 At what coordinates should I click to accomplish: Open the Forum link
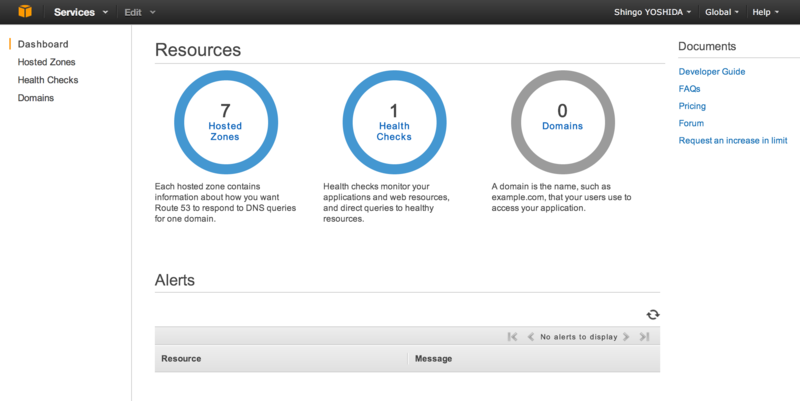(x=691, y=123)
